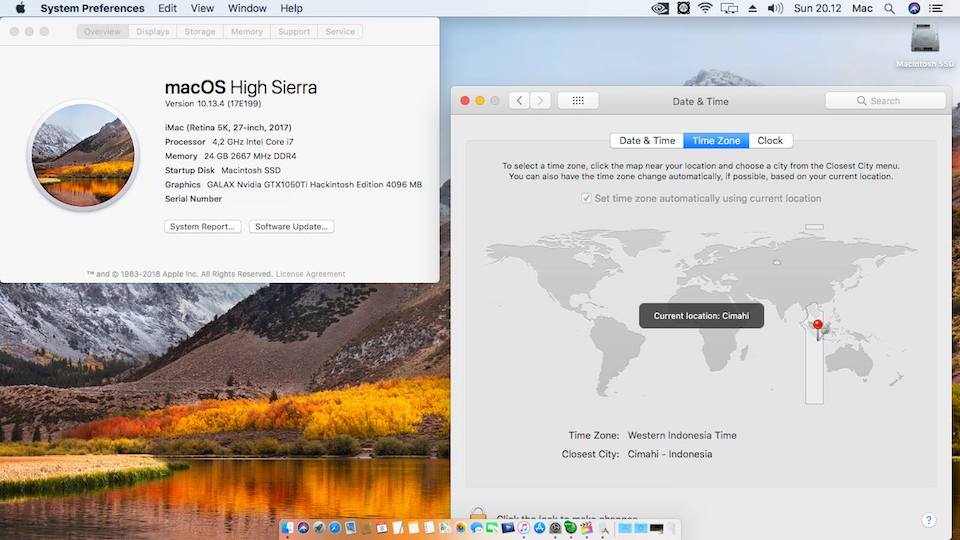Click the eject icon in menu bar
960x540 pixels.
[x=752, y=8]
